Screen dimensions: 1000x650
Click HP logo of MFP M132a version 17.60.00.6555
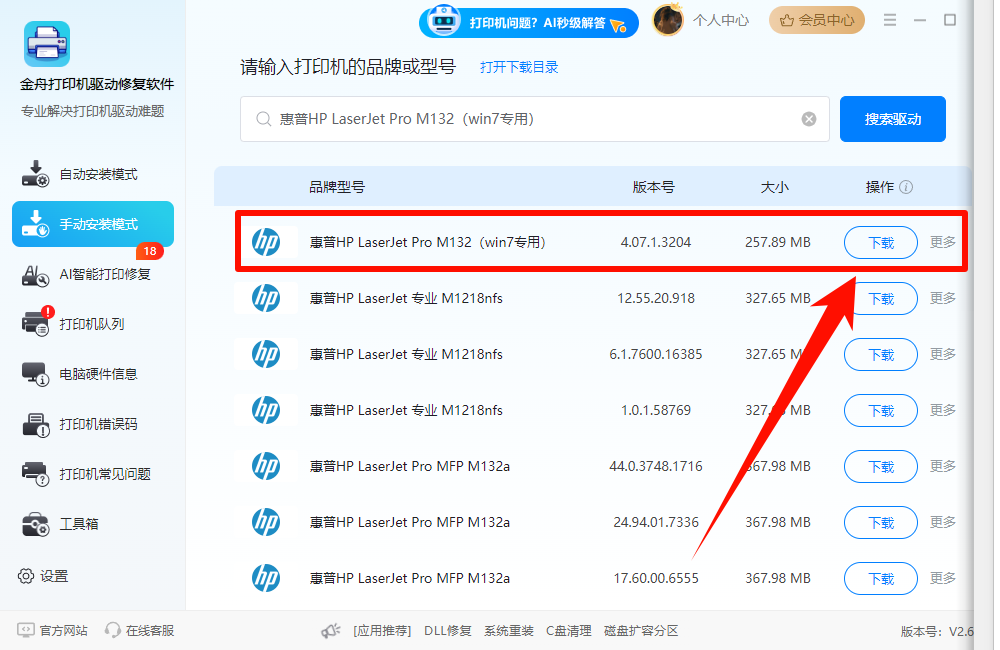[x=266, y=579]
